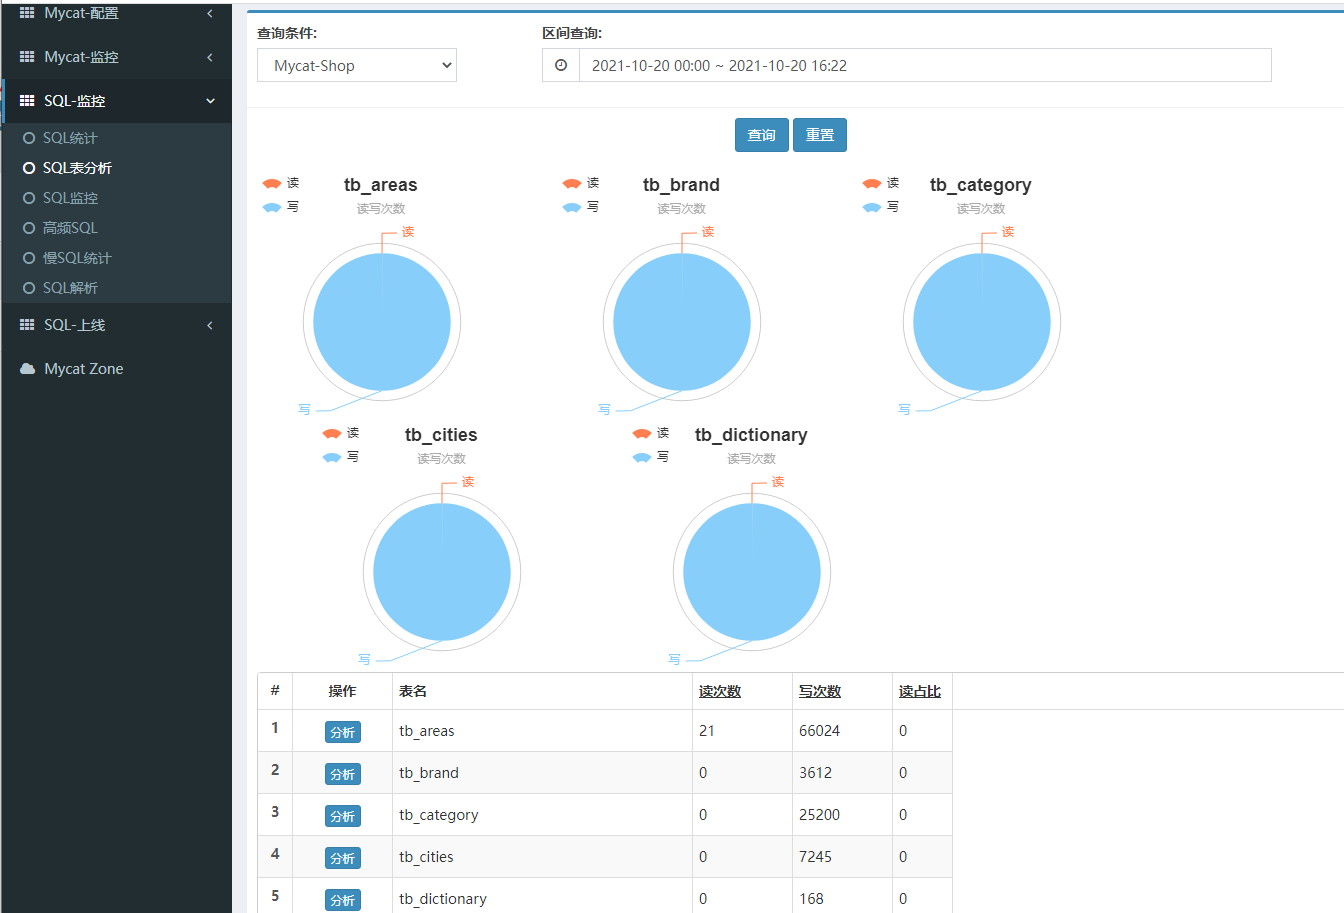Toggle 读 legend series in tb_cities chart
Screen dimensions: 1344x913
coord(340,433)
